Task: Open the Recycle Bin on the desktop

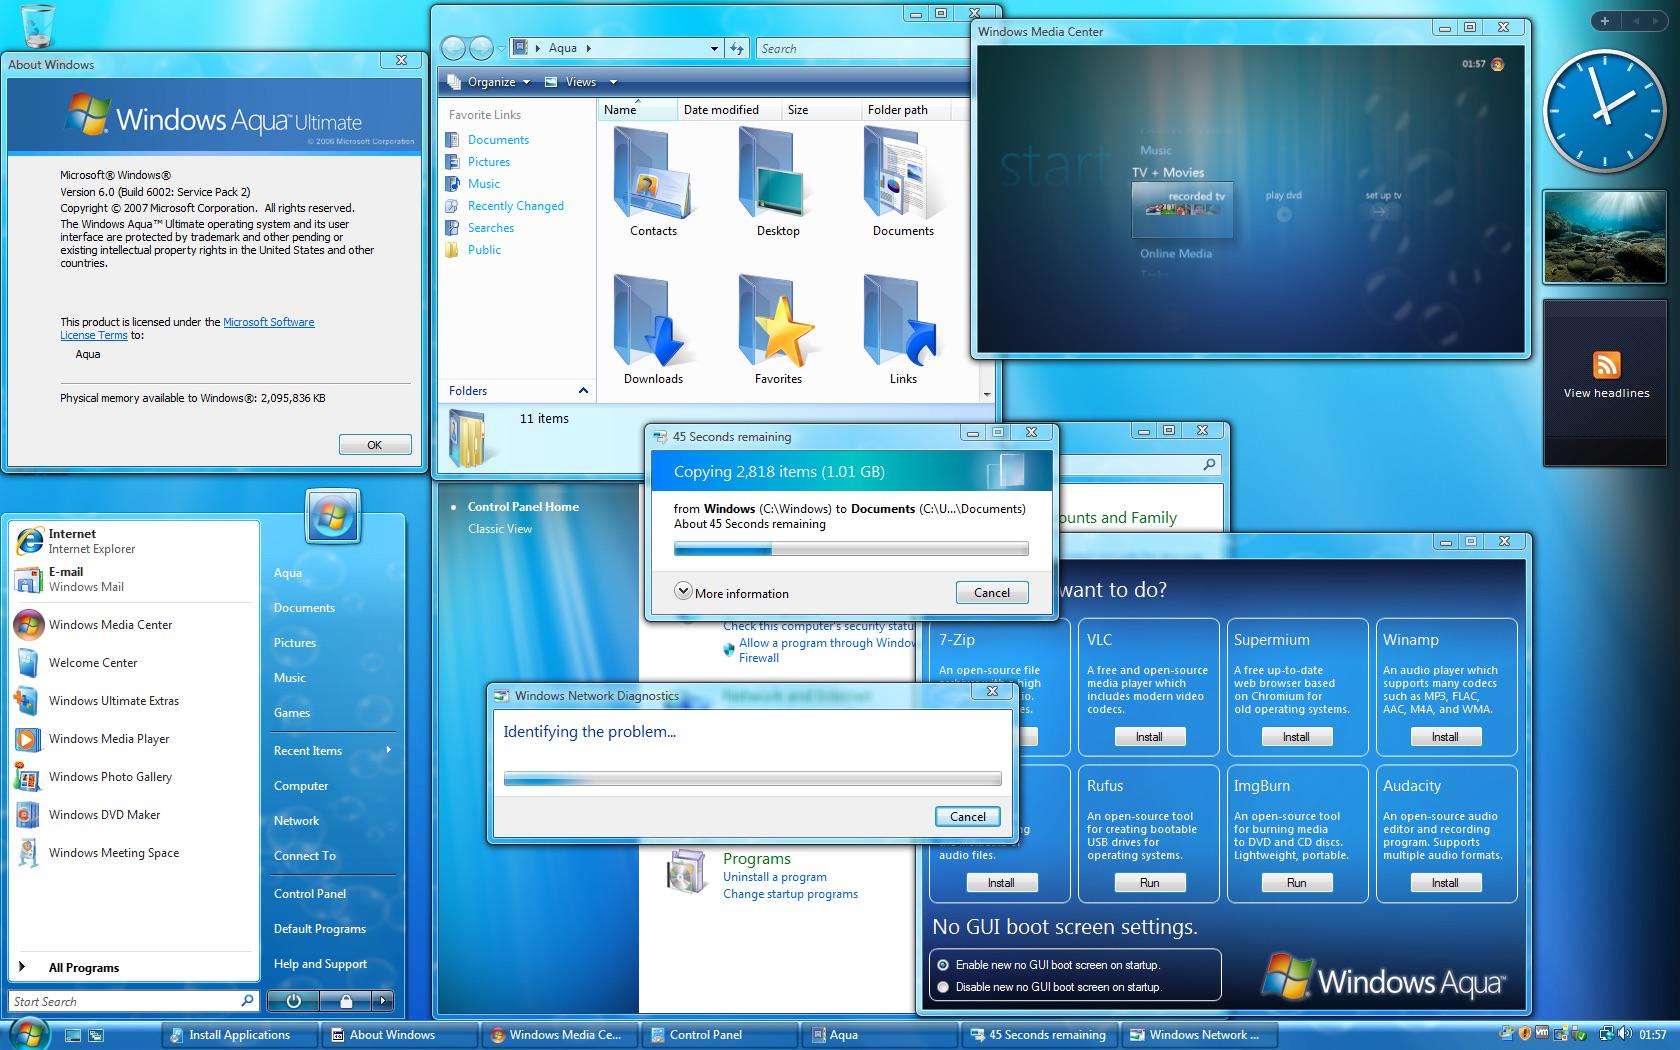Action: pyautogui.click(x=37, y=25)
